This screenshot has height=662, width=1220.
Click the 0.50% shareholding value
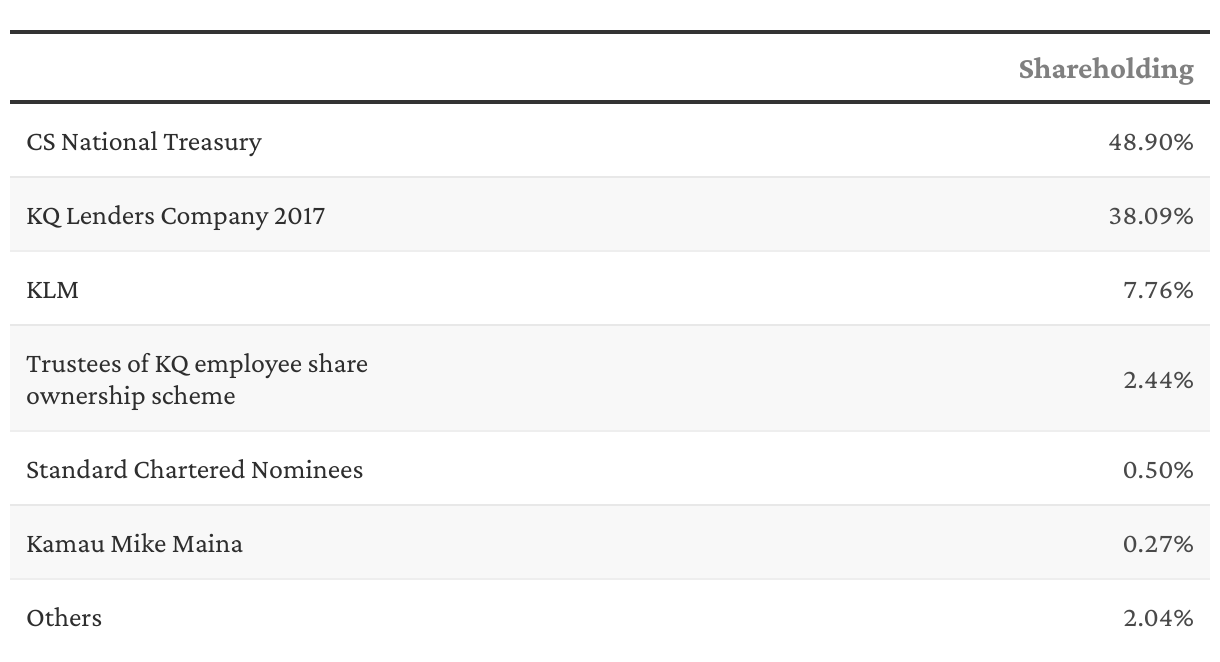1158,469
